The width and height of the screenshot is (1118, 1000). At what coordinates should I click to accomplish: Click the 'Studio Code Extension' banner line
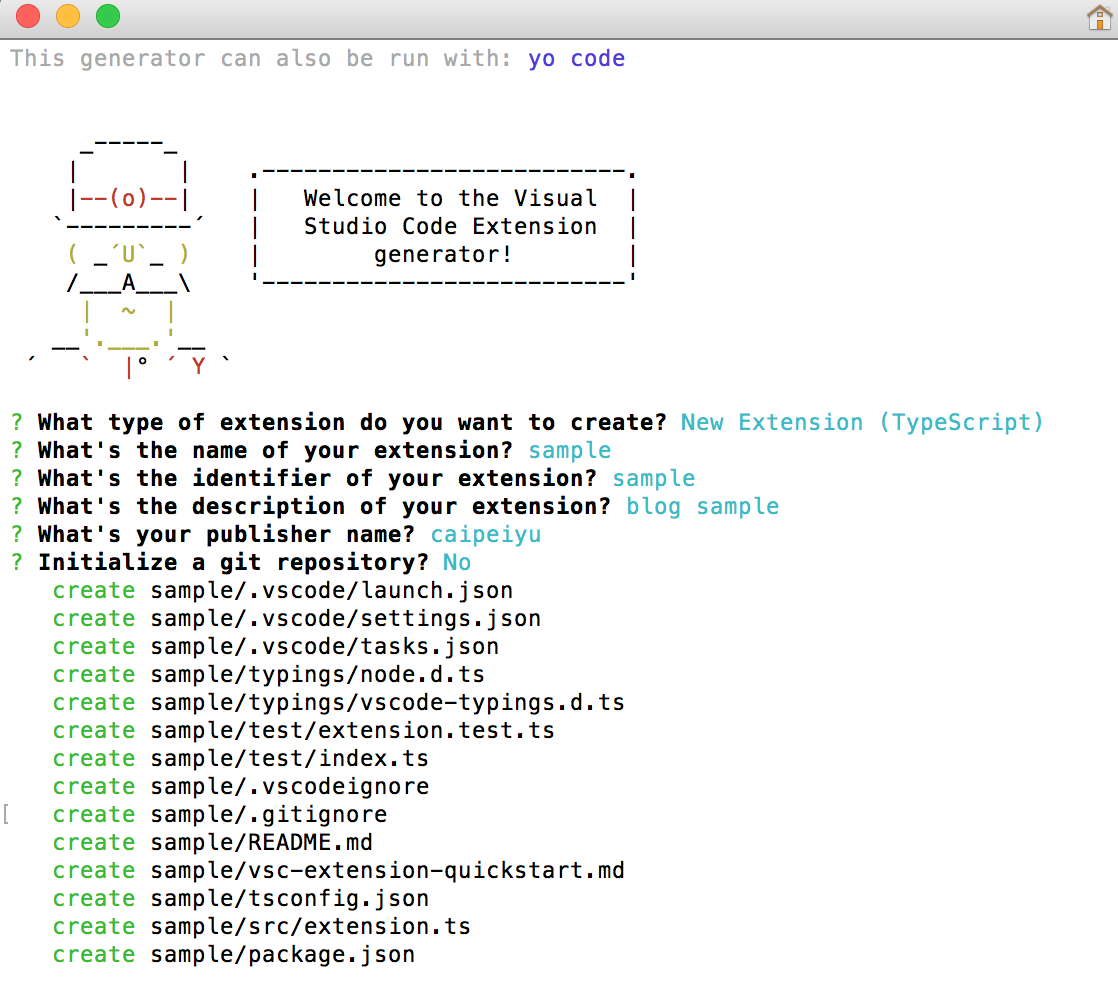(x=450, y=227)
